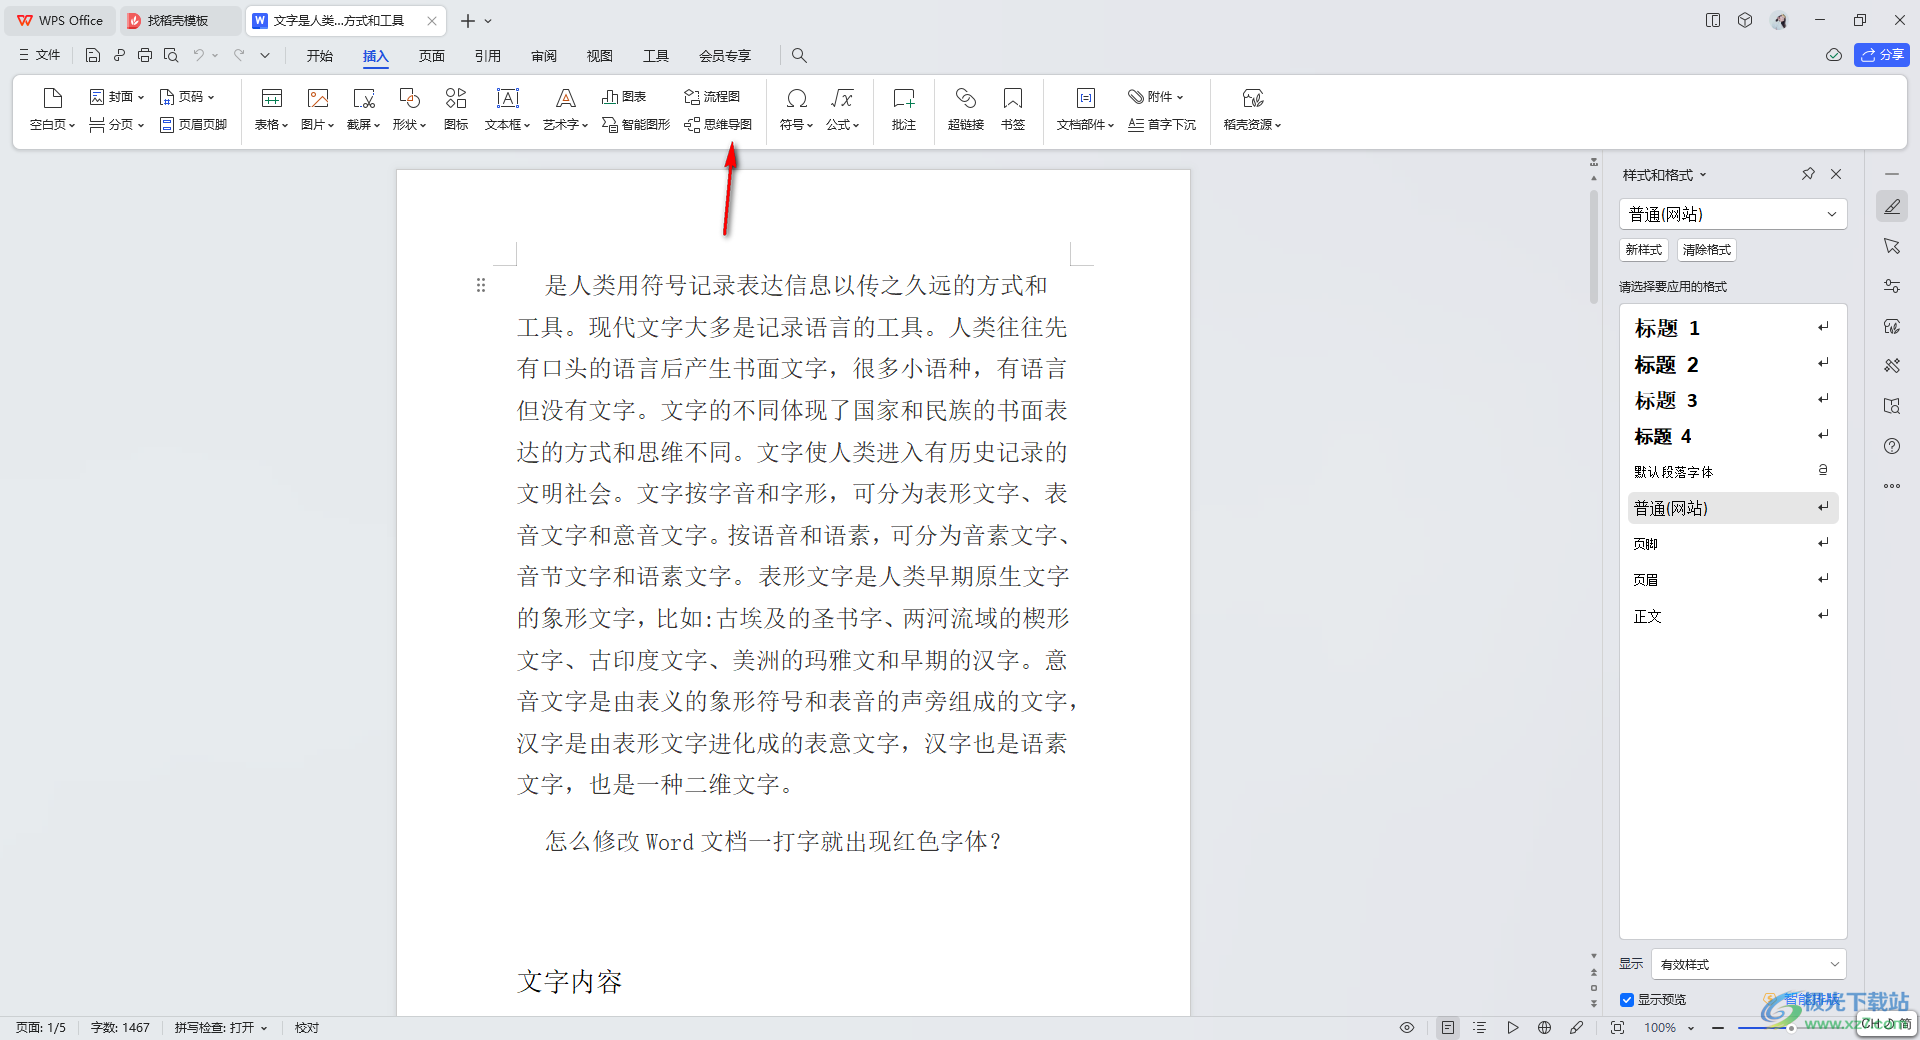Image resolution: width=1920 pixels, height=1040 pixels.
Task: Open the Member exclusive (会员专享) tab
Action: [725, 56]
